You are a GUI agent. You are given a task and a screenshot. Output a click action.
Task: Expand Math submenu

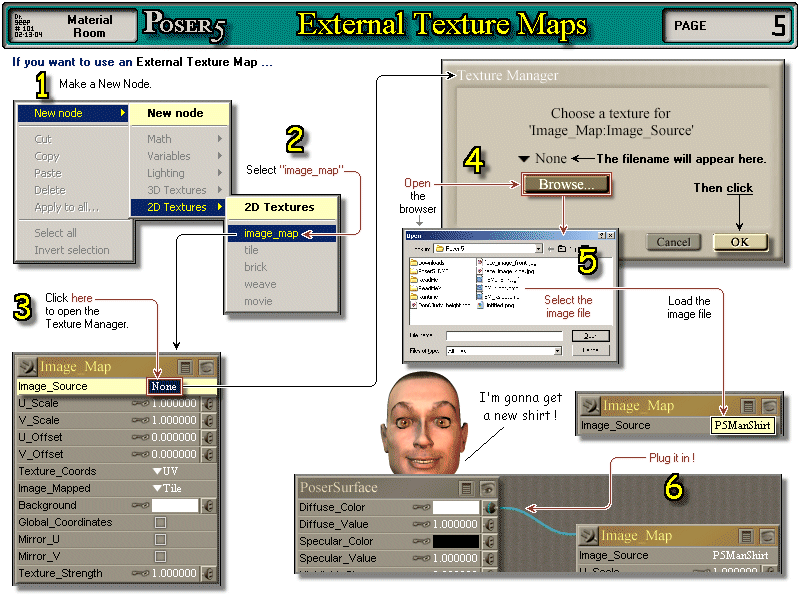tap(180, 139)
